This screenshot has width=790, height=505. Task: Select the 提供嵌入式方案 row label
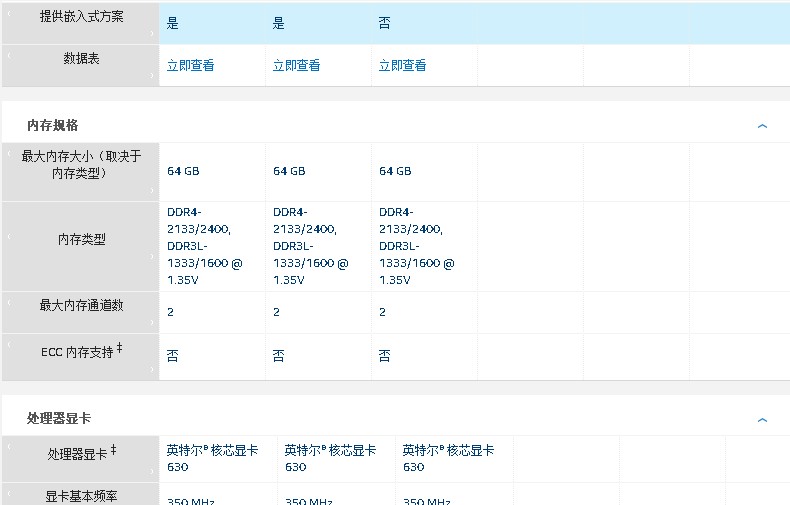click(x=81, y=17)
